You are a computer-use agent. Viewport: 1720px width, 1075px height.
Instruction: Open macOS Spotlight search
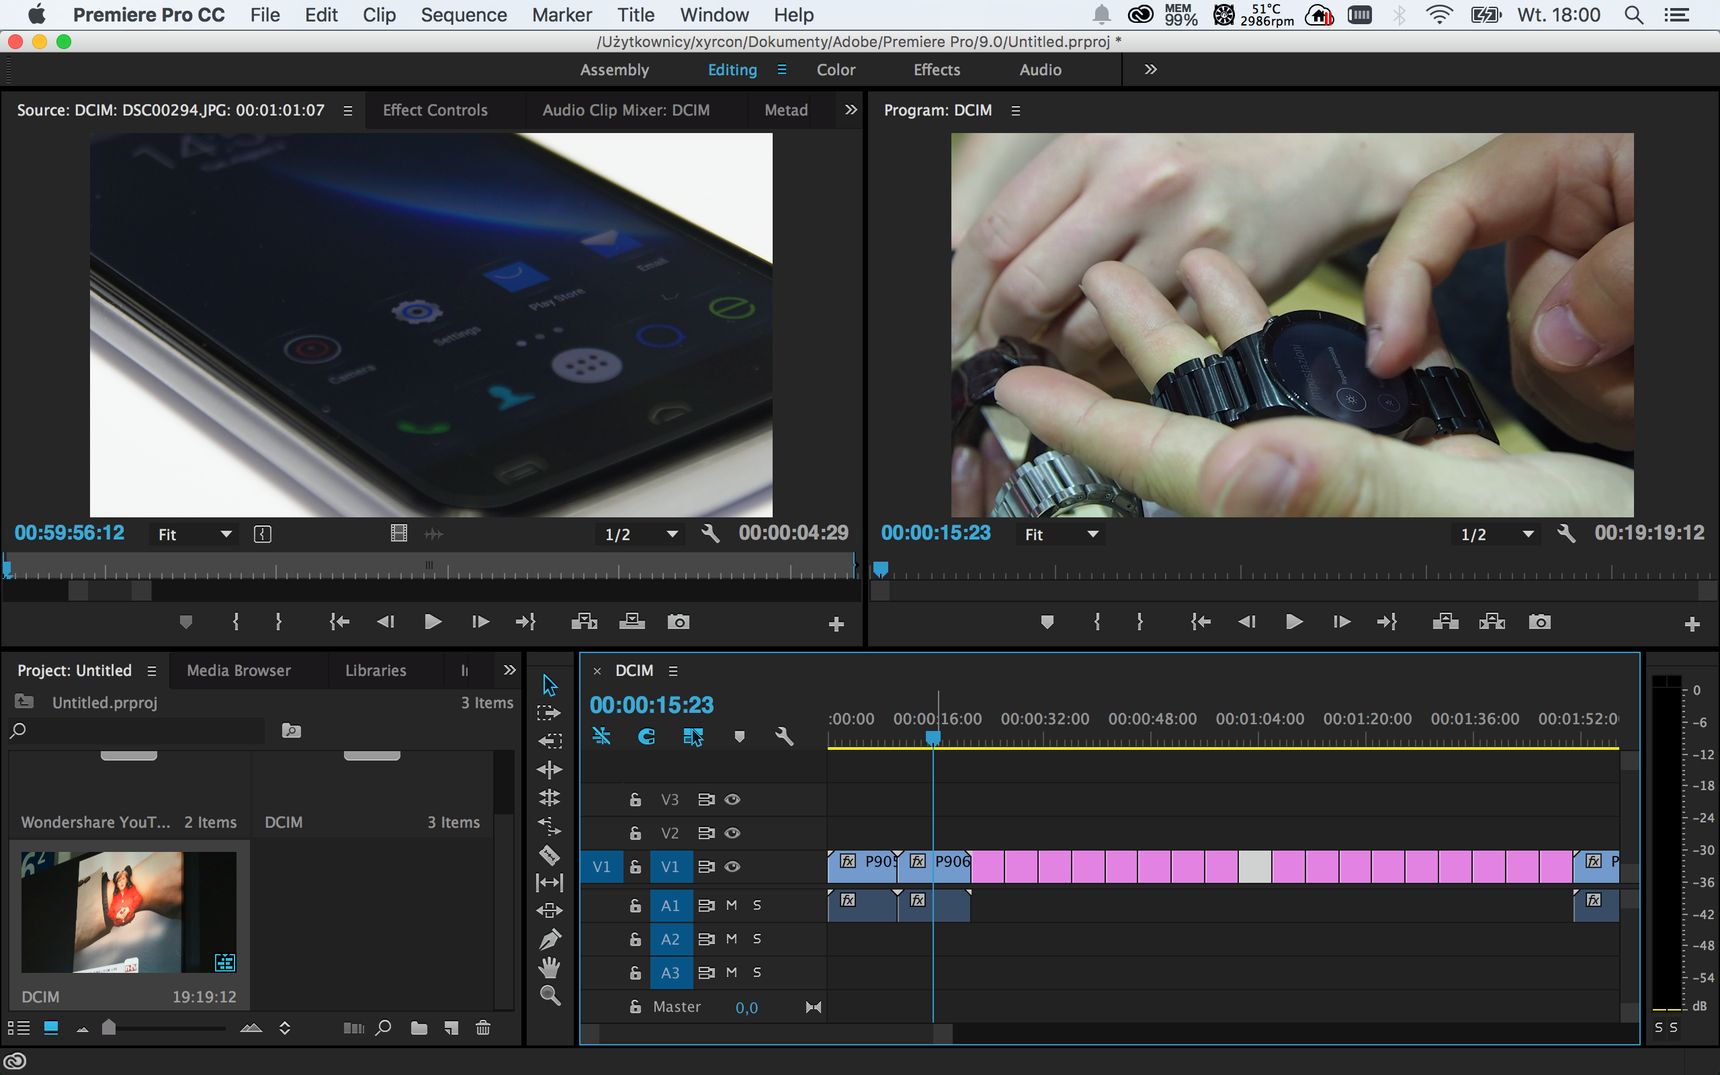tap(1634, 15)
